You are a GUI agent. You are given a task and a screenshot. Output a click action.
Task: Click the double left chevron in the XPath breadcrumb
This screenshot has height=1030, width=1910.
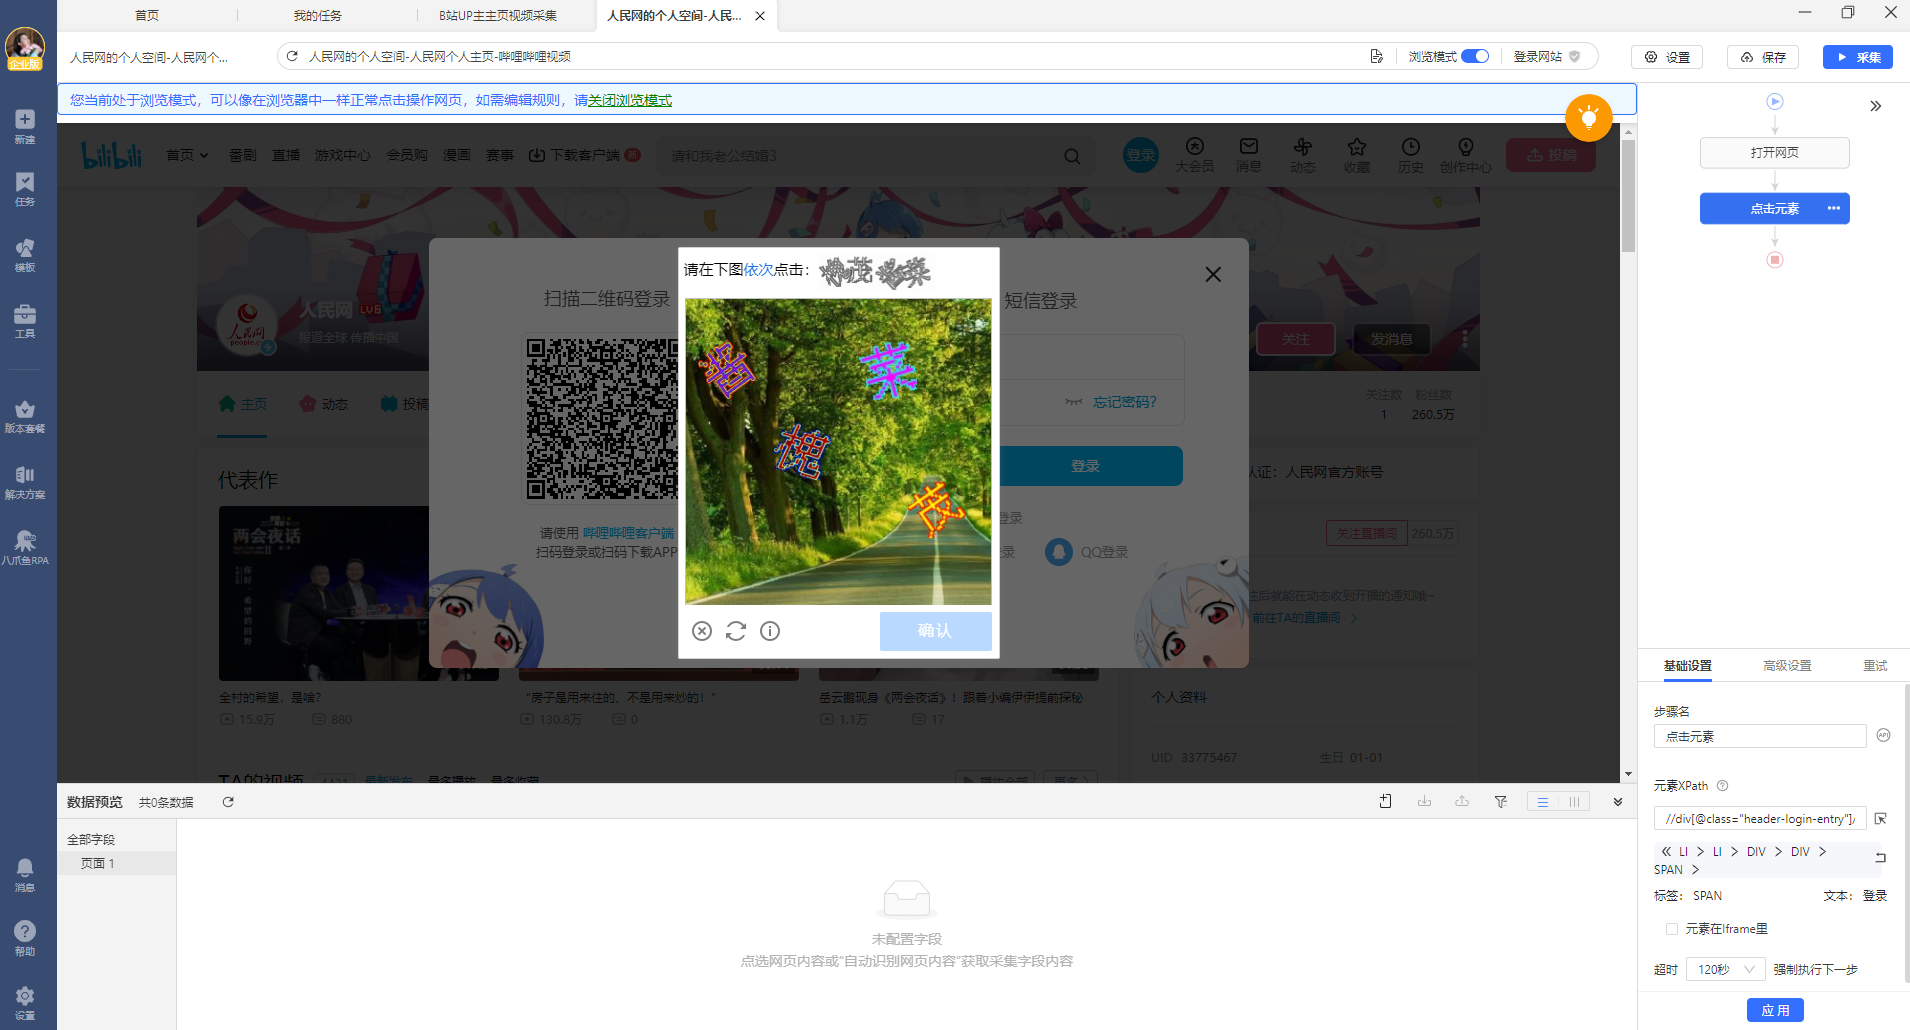1666,852
